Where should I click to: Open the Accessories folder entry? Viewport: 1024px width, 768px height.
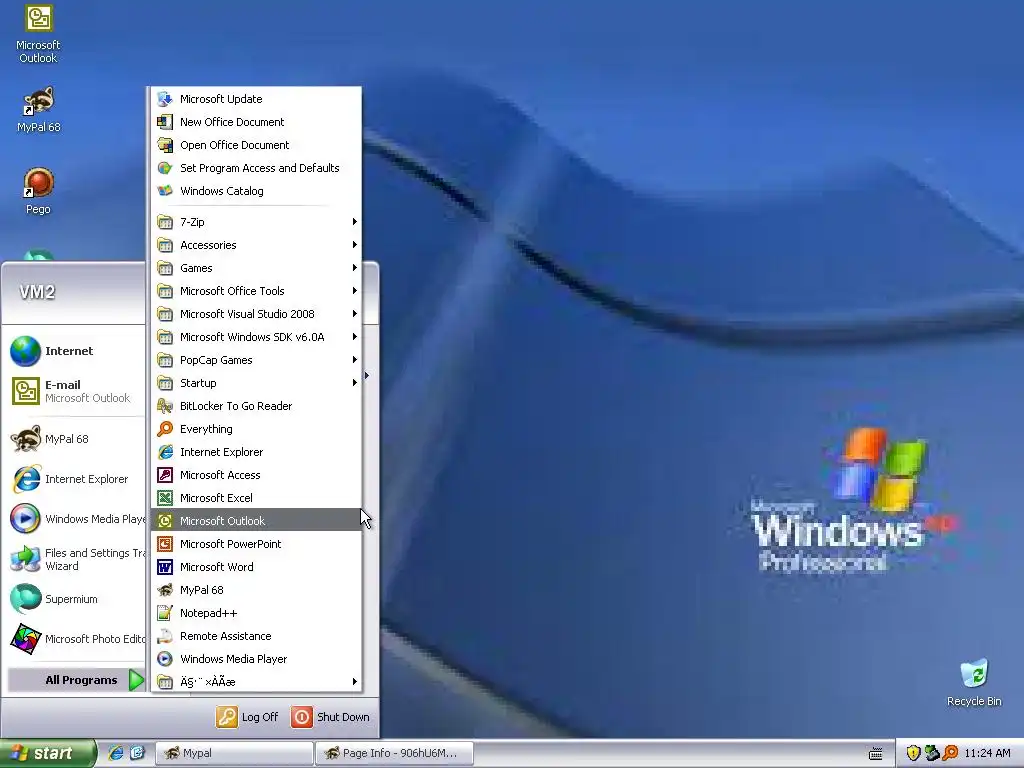point(256,245)
